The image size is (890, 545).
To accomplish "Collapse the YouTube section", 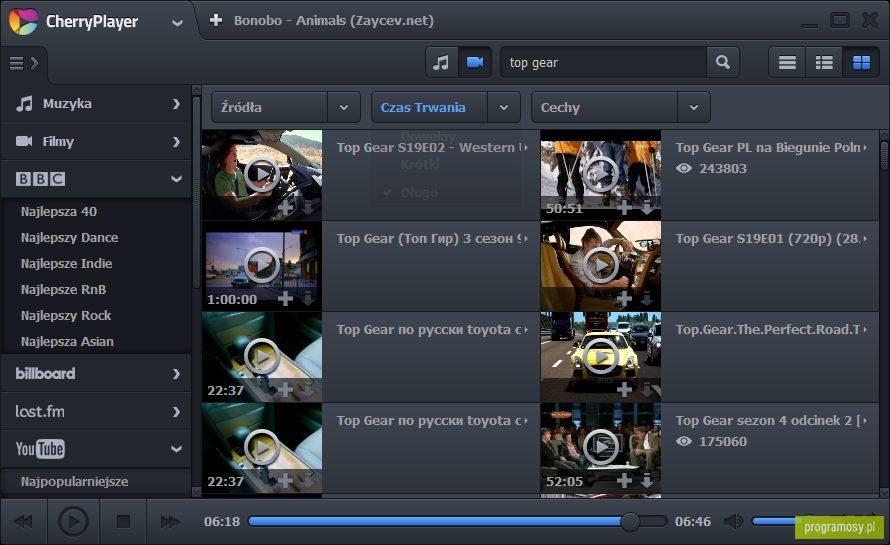I will (x=96, y=449).
